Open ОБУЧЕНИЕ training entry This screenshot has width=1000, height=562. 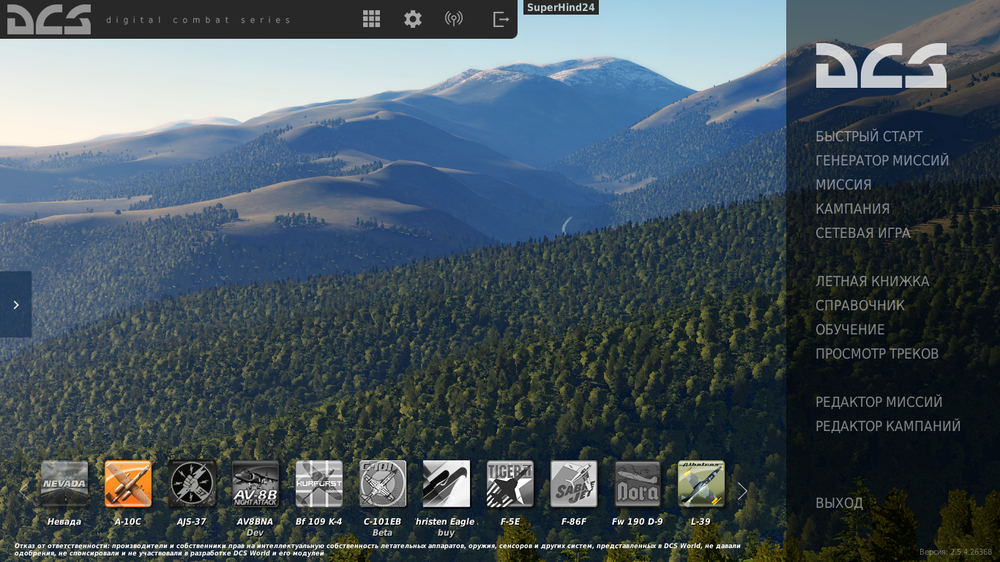coord(849,330)
